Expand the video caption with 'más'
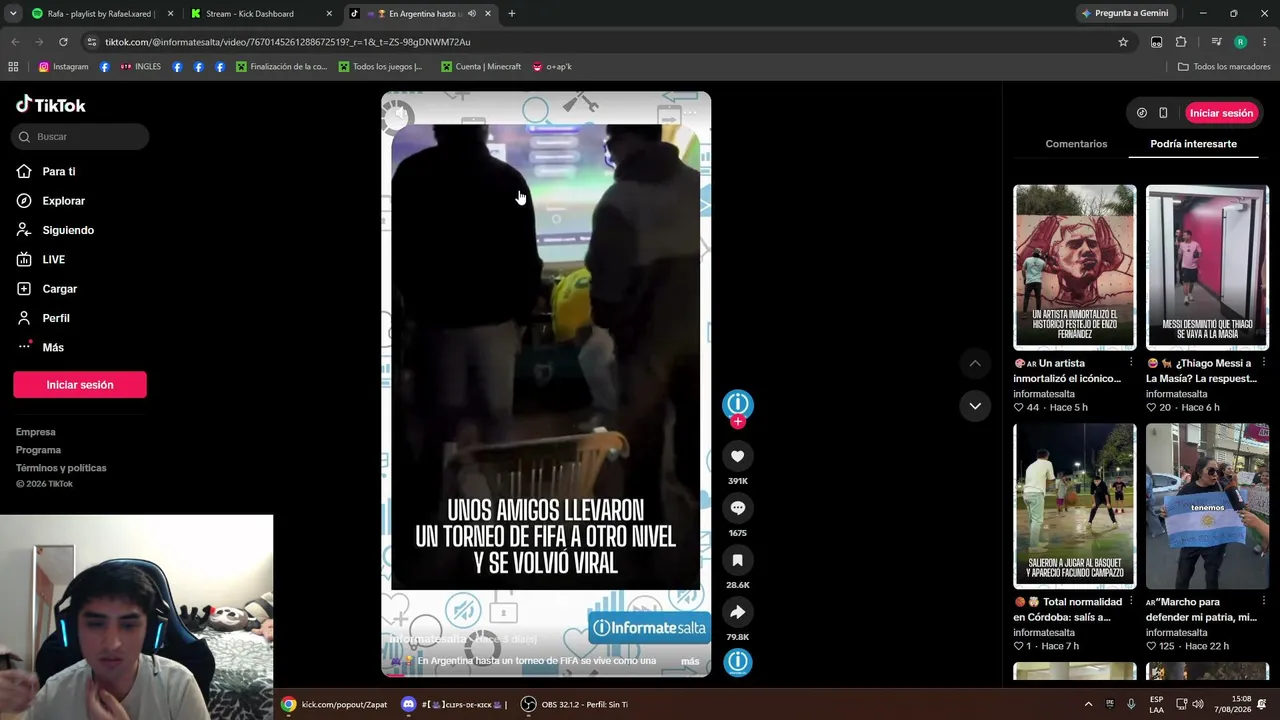Viewport: 1280px width, 720px height. 690,661
